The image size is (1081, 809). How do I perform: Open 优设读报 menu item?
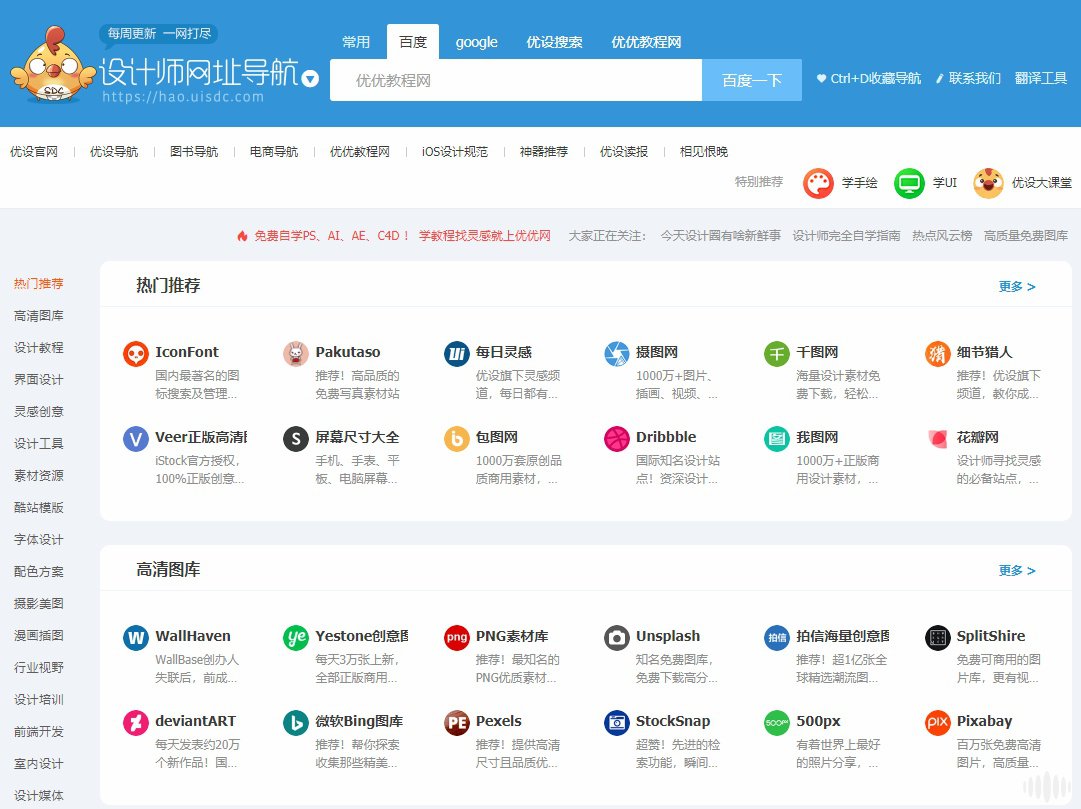624,152
